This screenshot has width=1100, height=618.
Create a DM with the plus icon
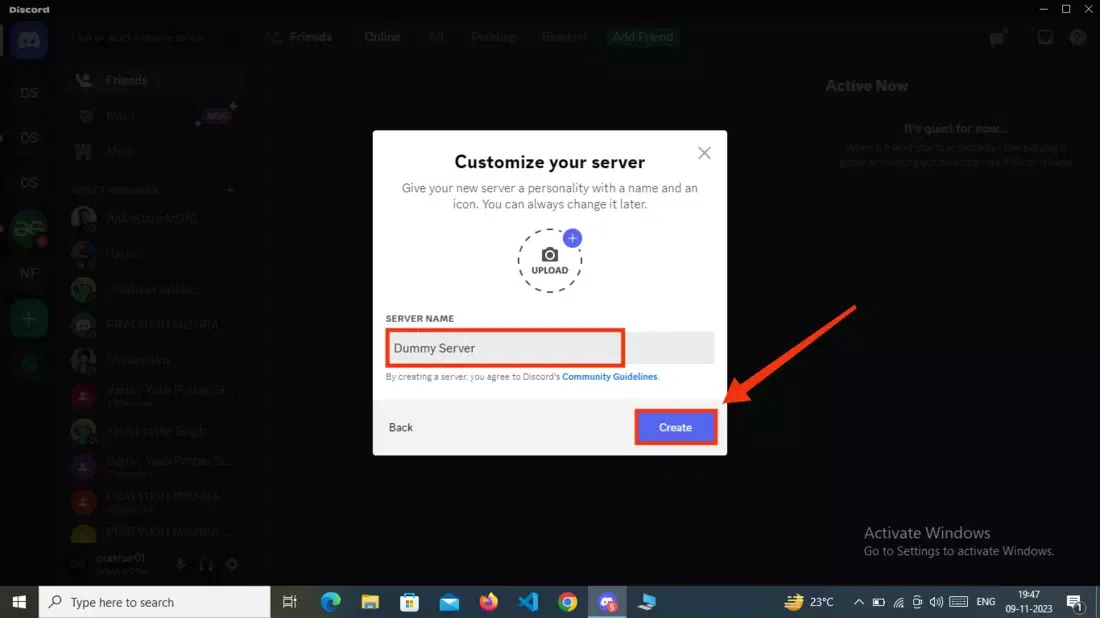[x=229, y=190]
